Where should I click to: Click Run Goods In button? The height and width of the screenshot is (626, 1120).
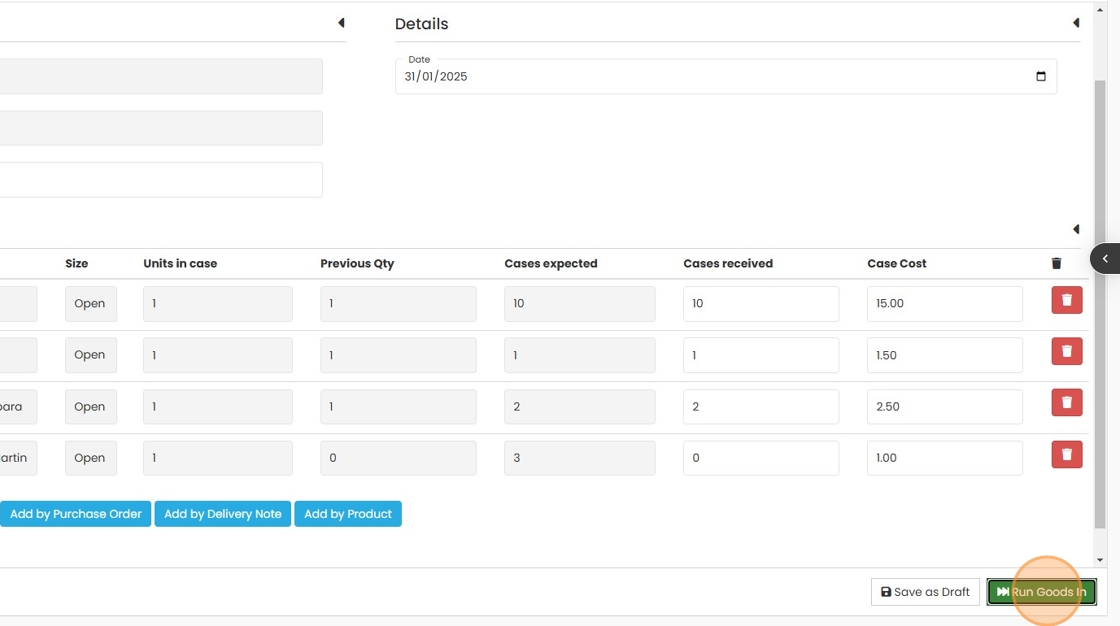tap(1041, 592)
